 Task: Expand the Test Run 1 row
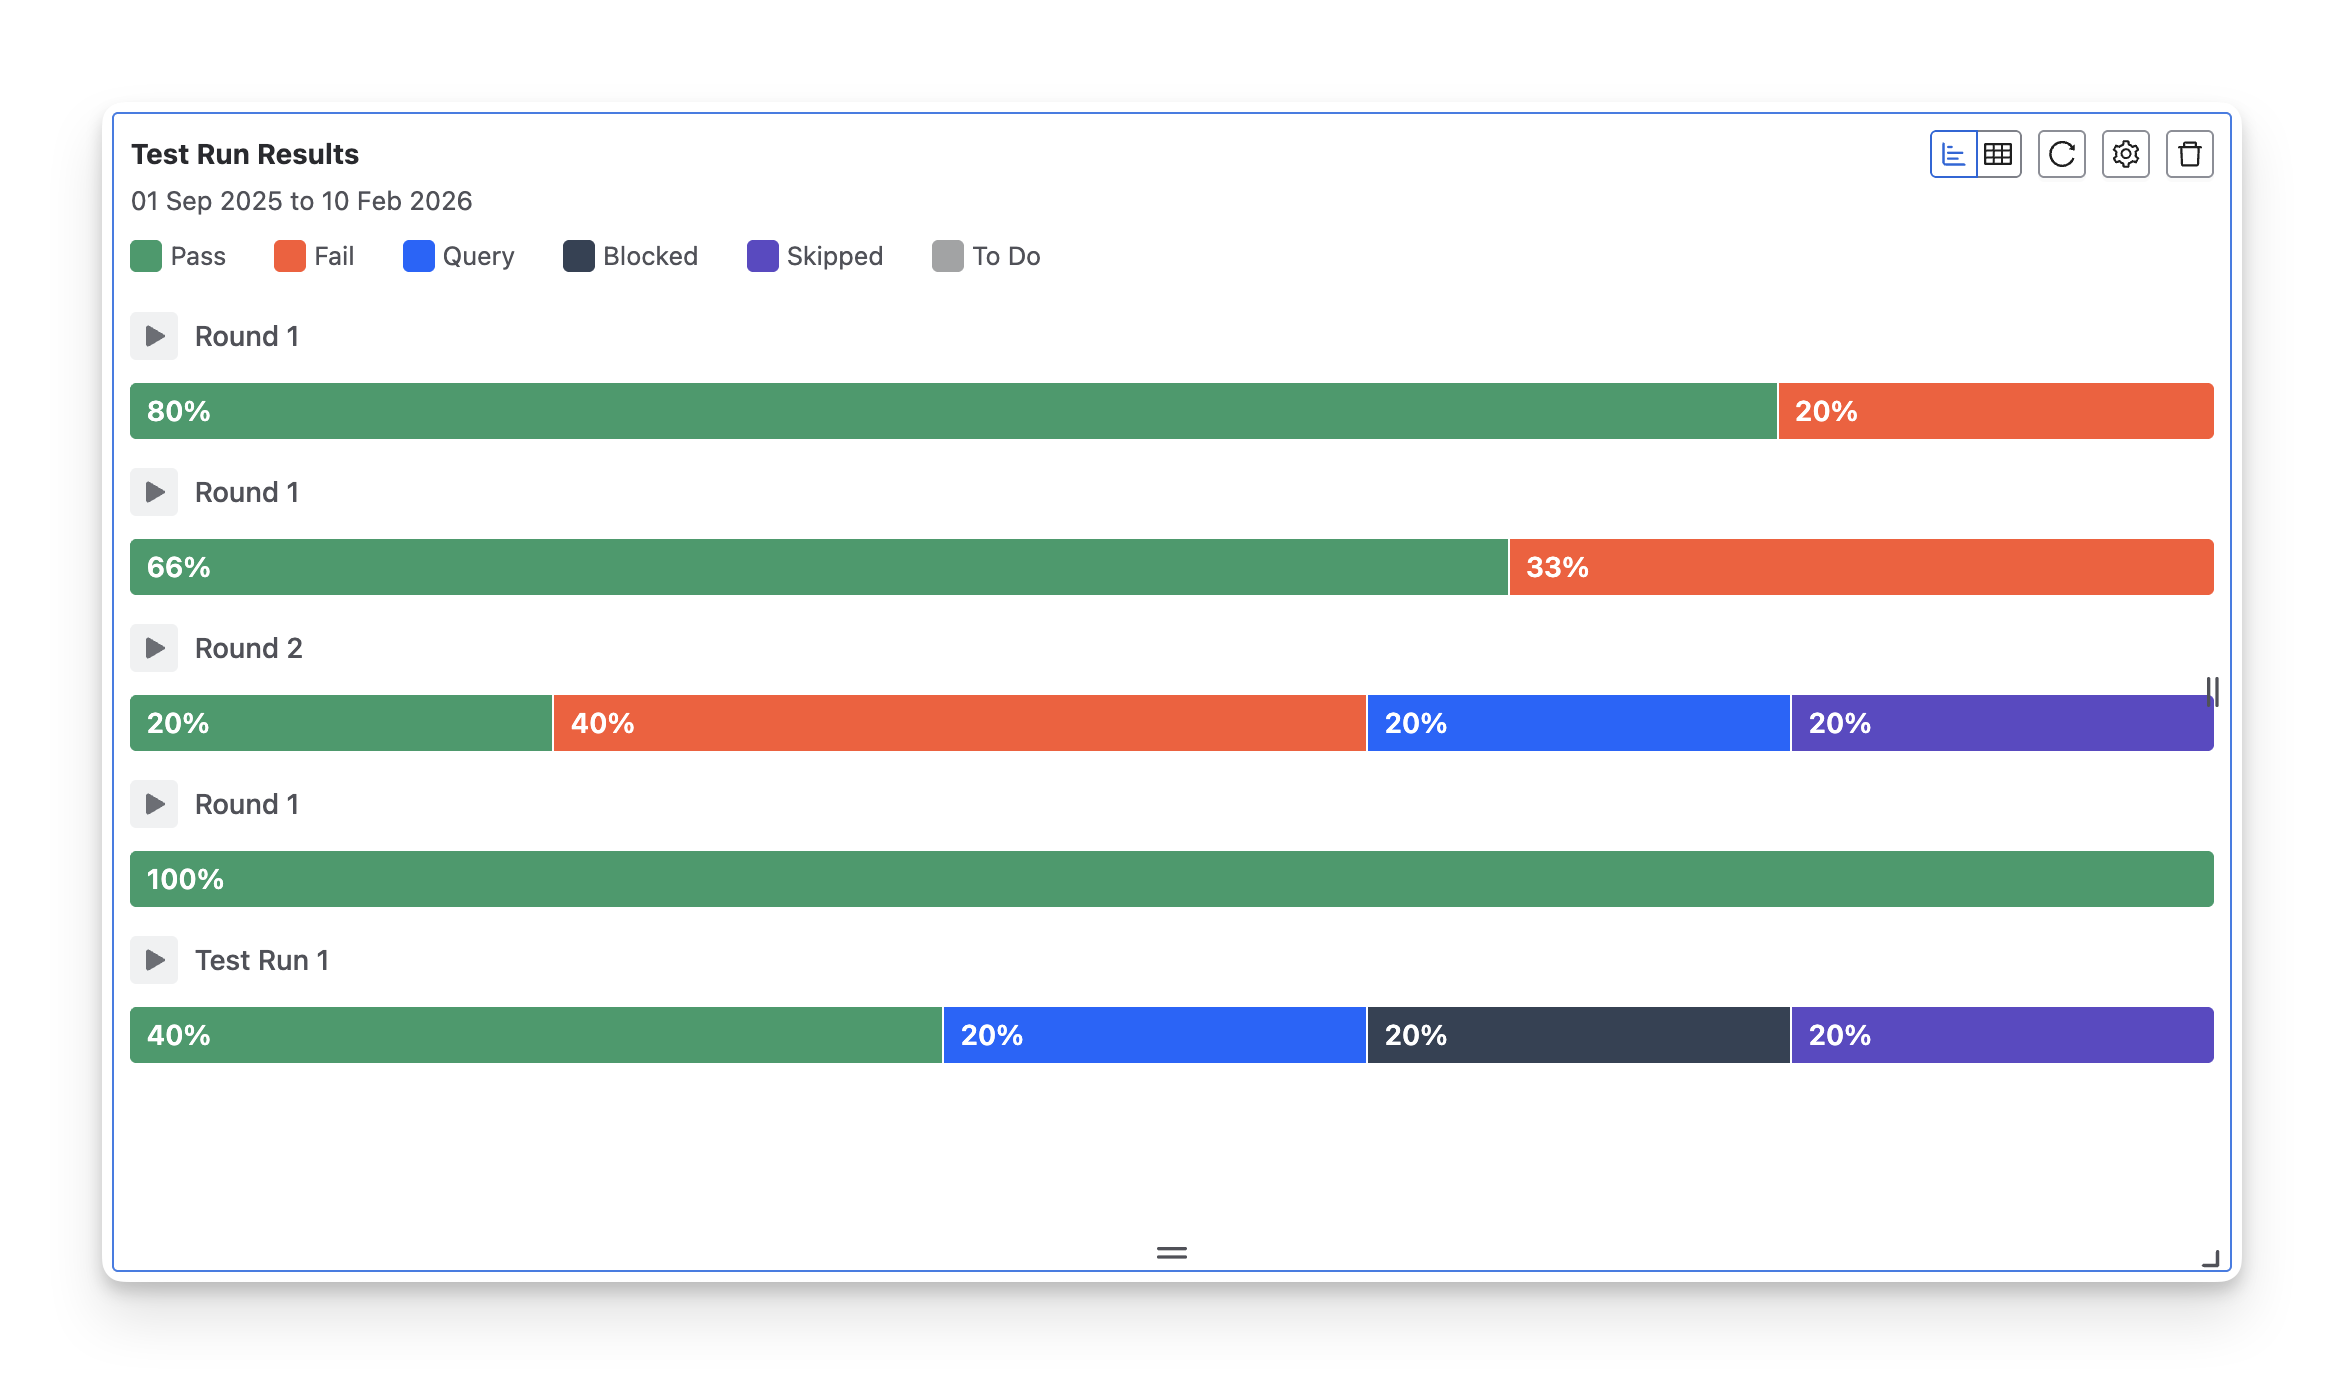(154, 960)
